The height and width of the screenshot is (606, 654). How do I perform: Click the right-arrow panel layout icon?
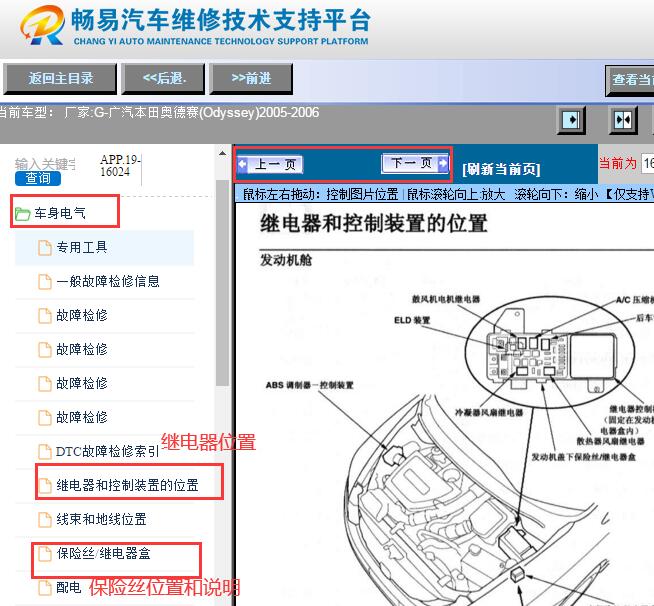click(571, 120)
